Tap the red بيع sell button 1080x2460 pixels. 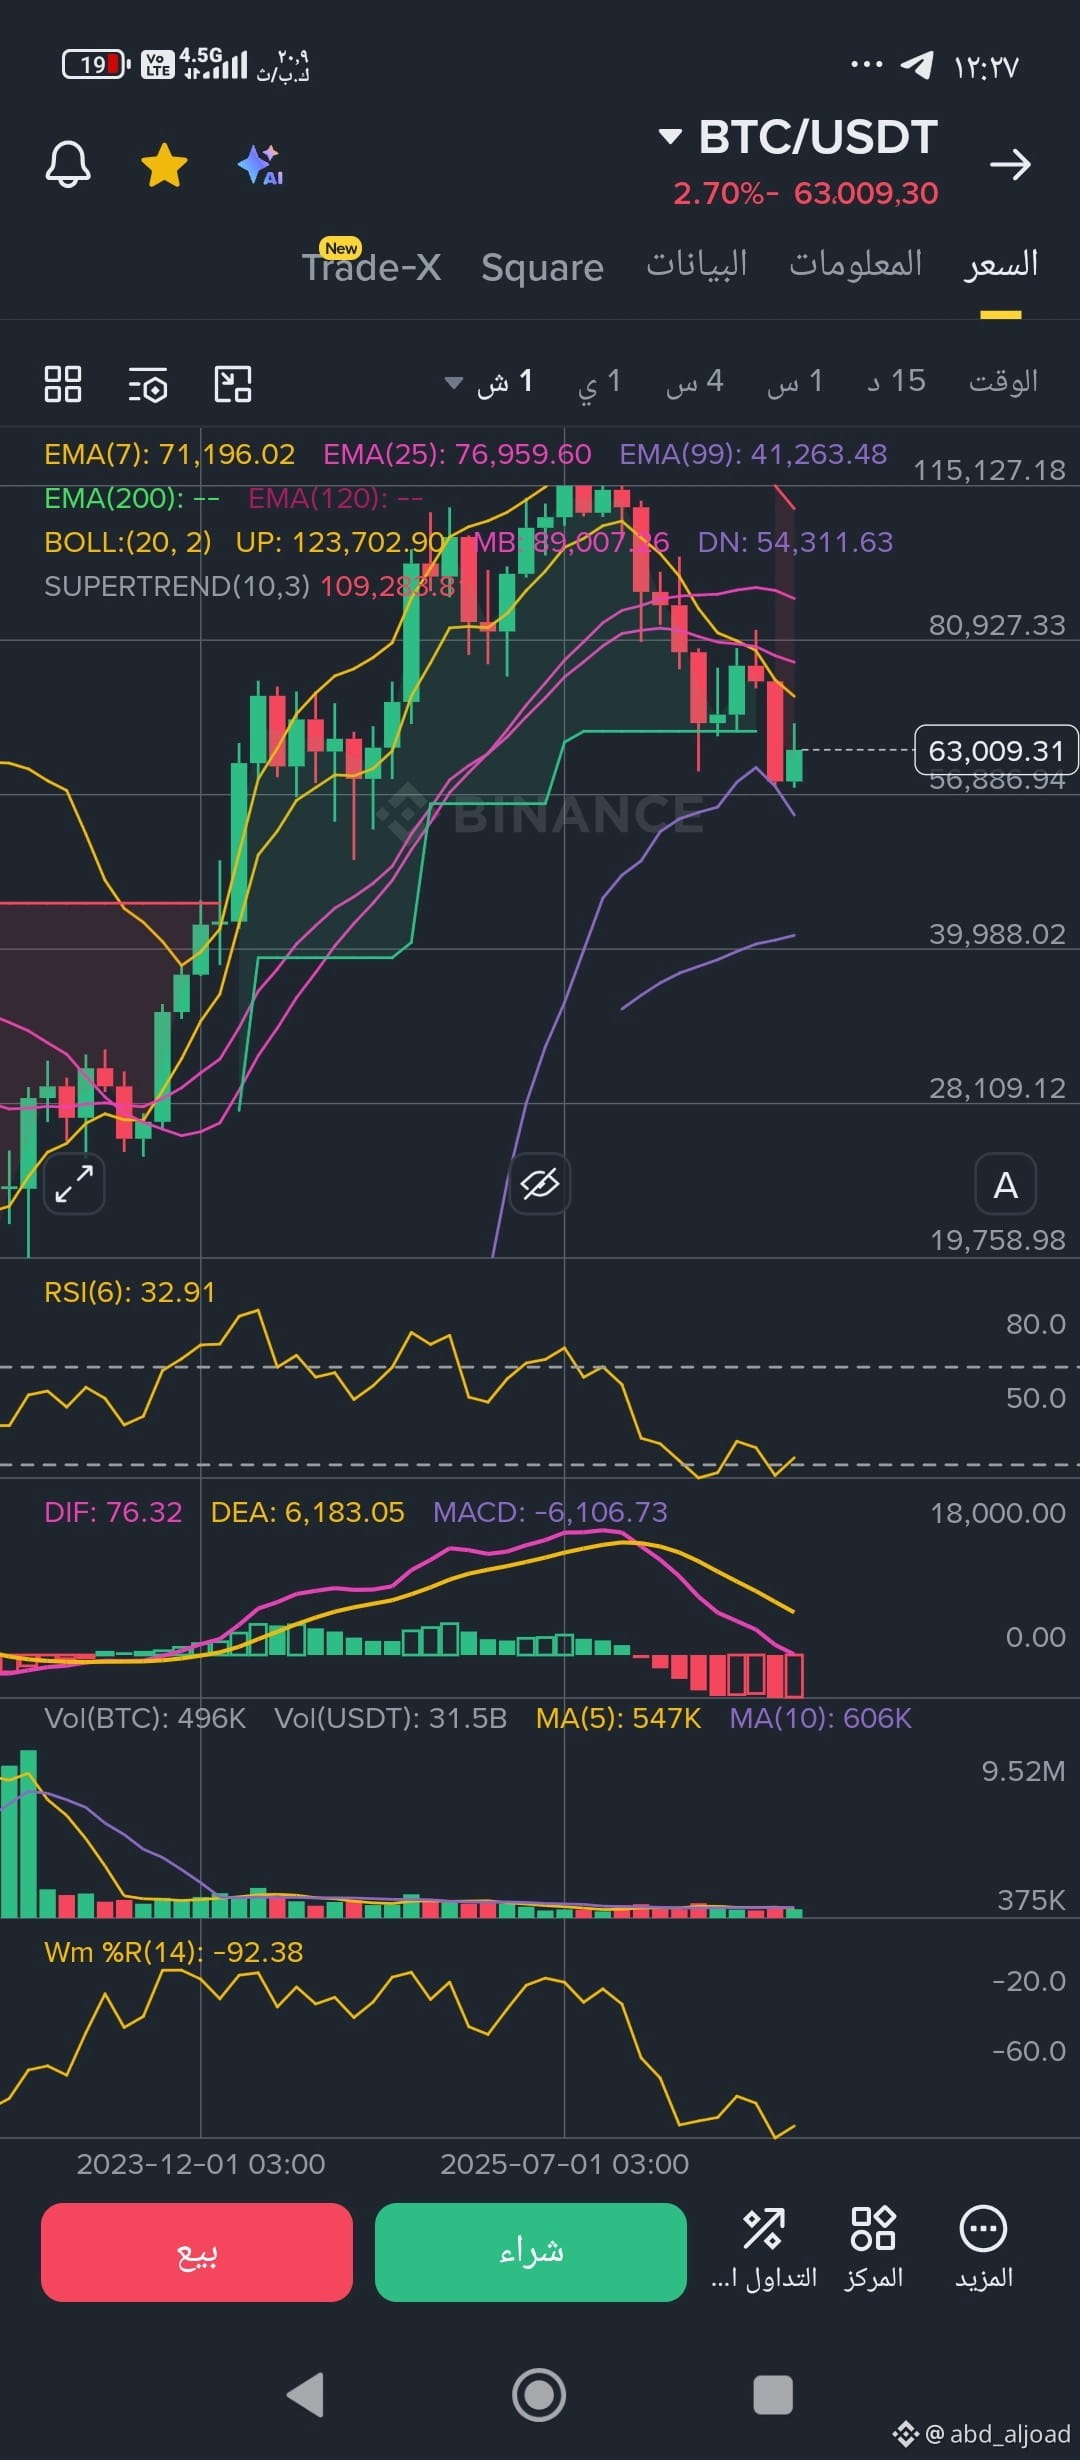(x=197, y=2252)
